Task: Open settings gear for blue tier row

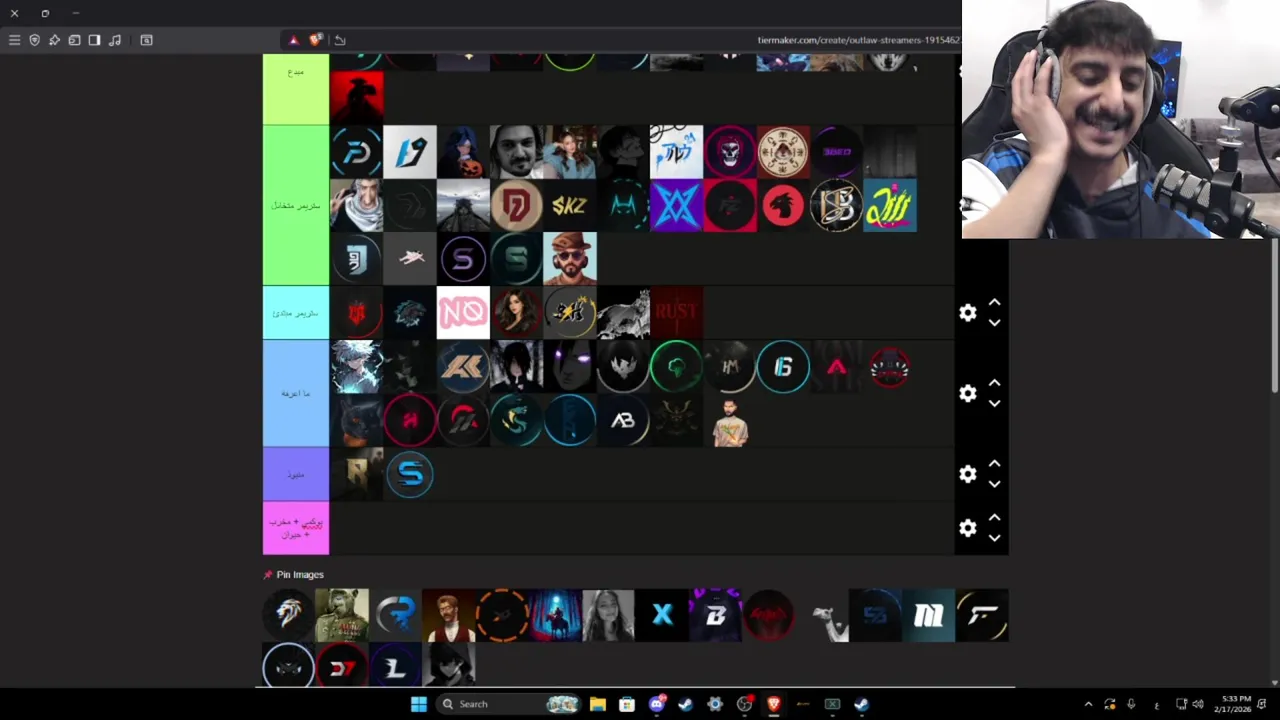Action: [x=967, y=394]
